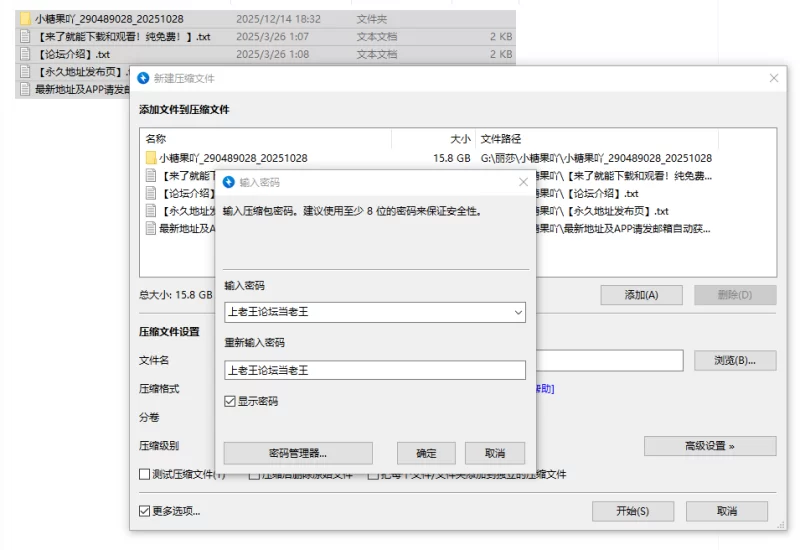The height and width of the screenshot is (550, 800).
Task: Select 小糖果吖_290489028_20251028 folder in Explorer
Action: click(x=109, y=19)
